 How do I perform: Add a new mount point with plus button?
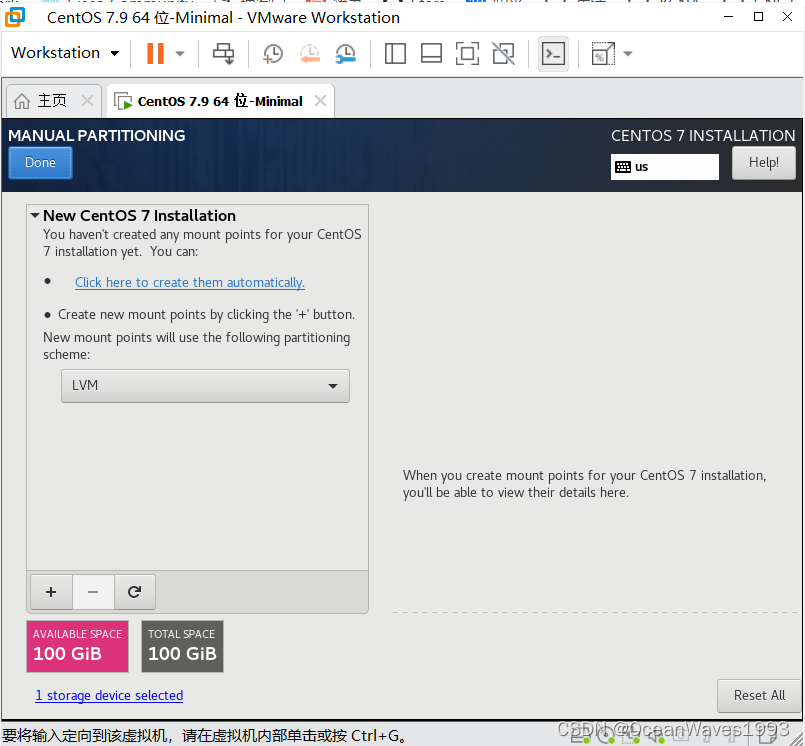(51, 592)
